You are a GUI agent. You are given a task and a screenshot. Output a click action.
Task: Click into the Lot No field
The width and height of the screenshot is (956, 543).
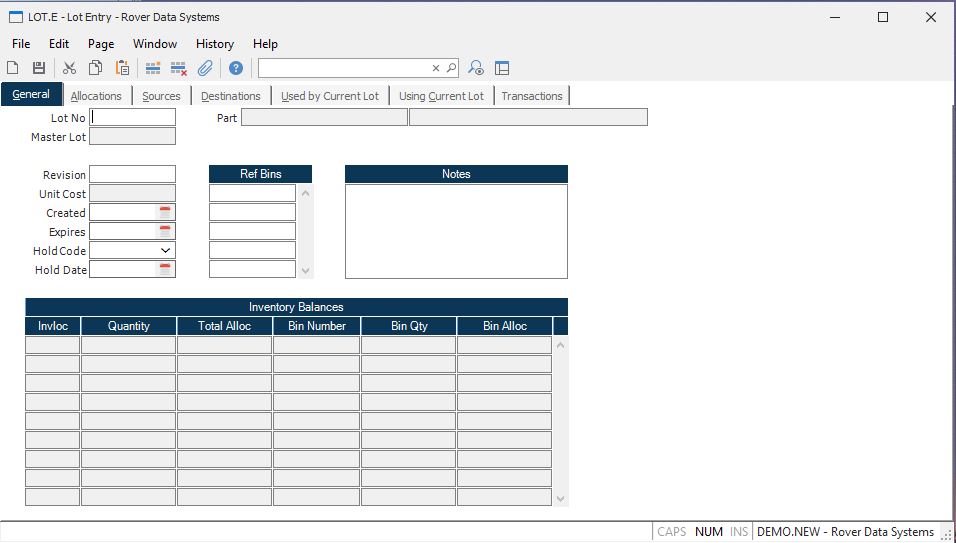pyautogui.click(x=132, y=118)
